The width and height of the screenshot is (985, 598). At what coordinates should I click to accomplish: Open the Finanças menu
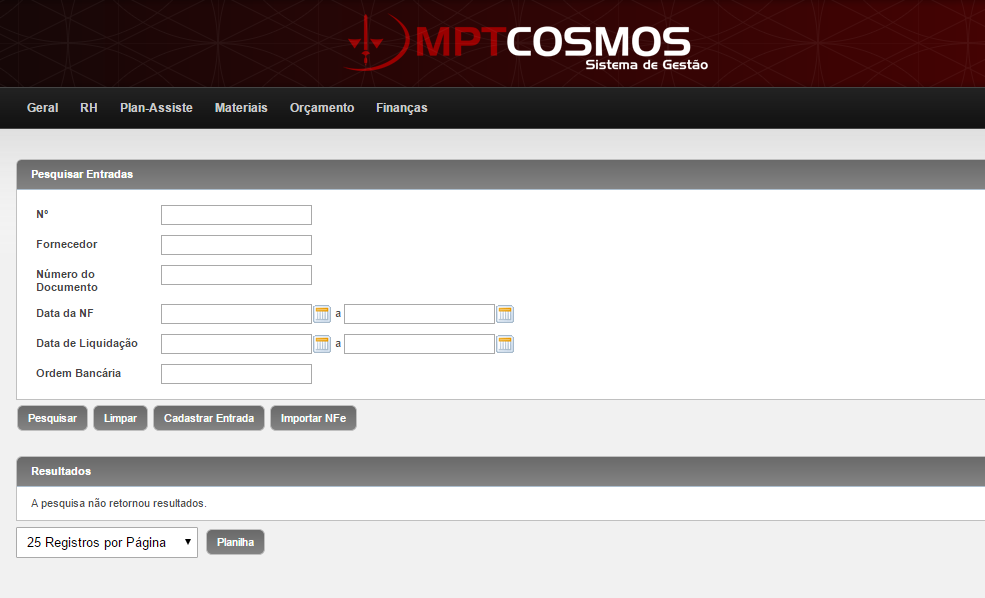tap(401, 108)
